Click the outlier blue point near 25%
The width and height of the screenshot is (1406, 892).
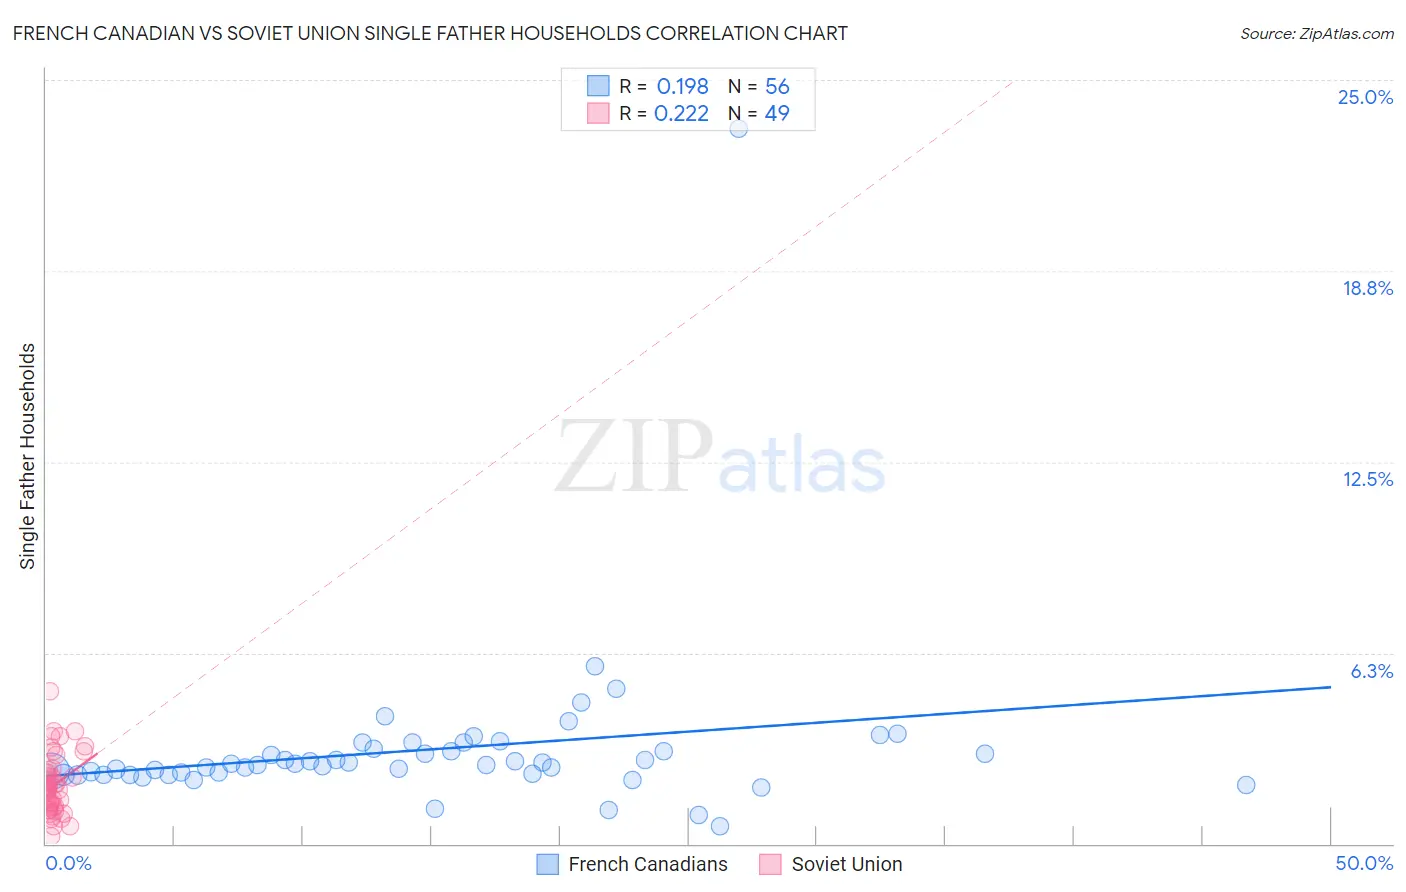[x=738, y=128]
